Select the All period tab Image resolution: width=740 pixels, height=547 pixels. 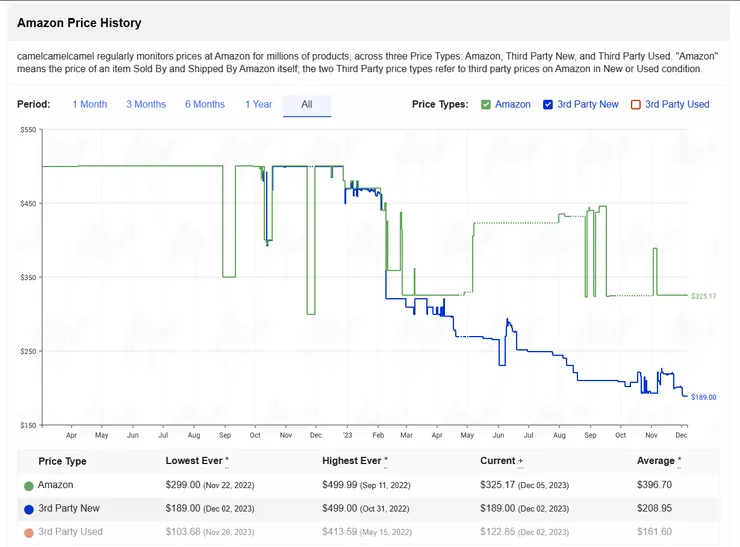307,104
